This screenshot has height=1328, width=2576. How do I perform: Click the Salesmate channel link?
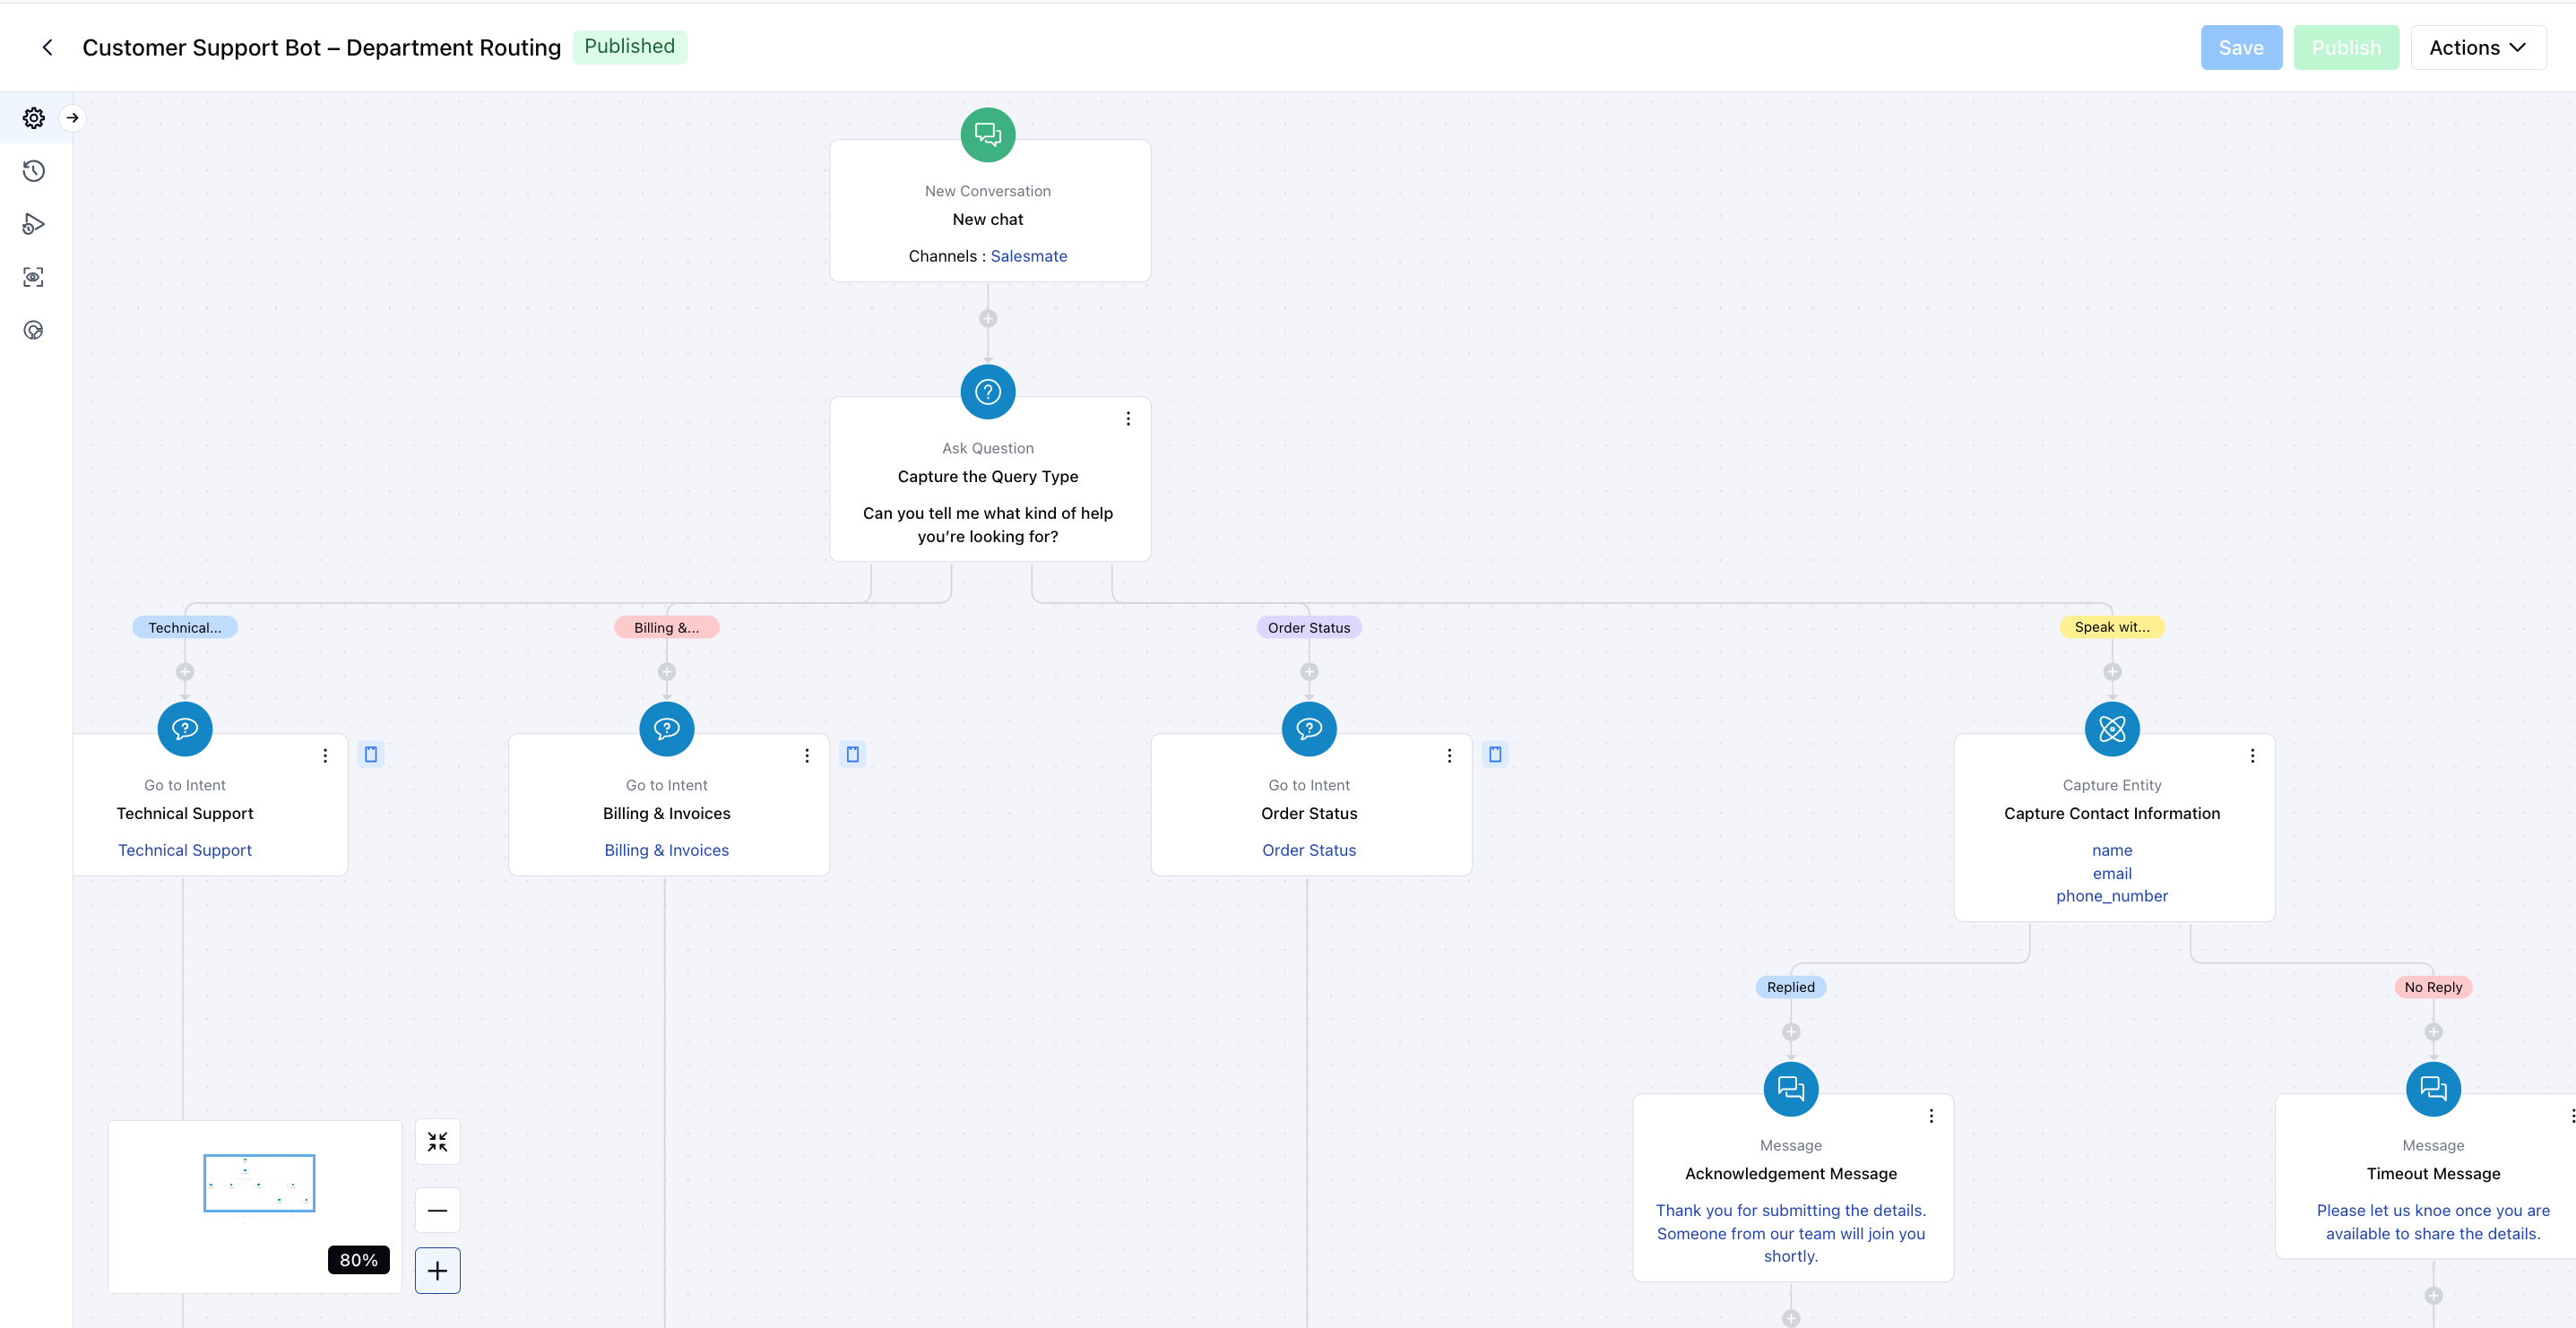[x=1028, y=256]
